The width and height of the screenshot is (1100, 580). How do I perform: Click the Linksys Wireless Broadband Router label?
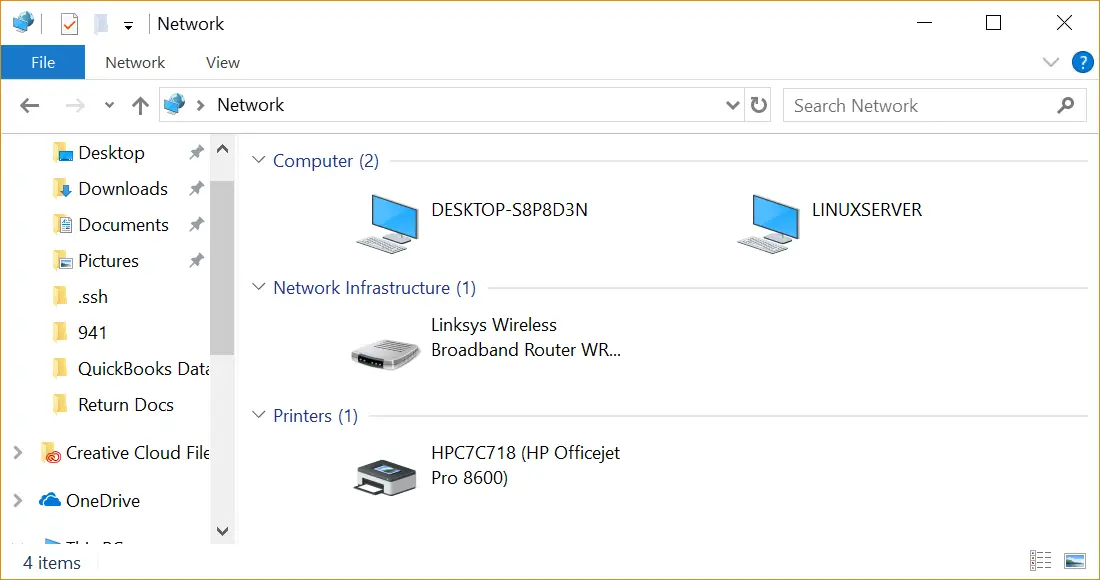(525, 337)
